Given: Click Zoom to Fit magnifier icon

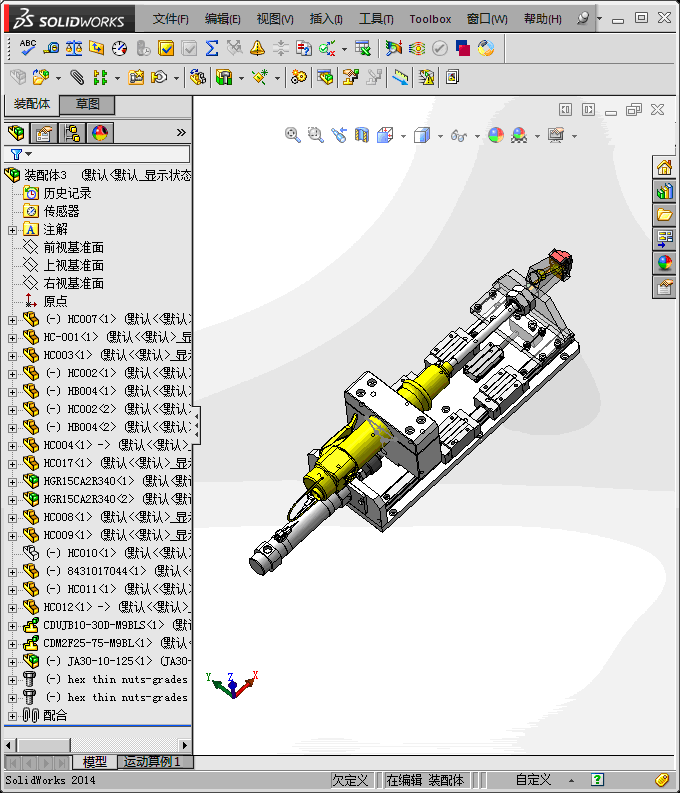Looking at the screenshot, I should click(x=293, y=135).
